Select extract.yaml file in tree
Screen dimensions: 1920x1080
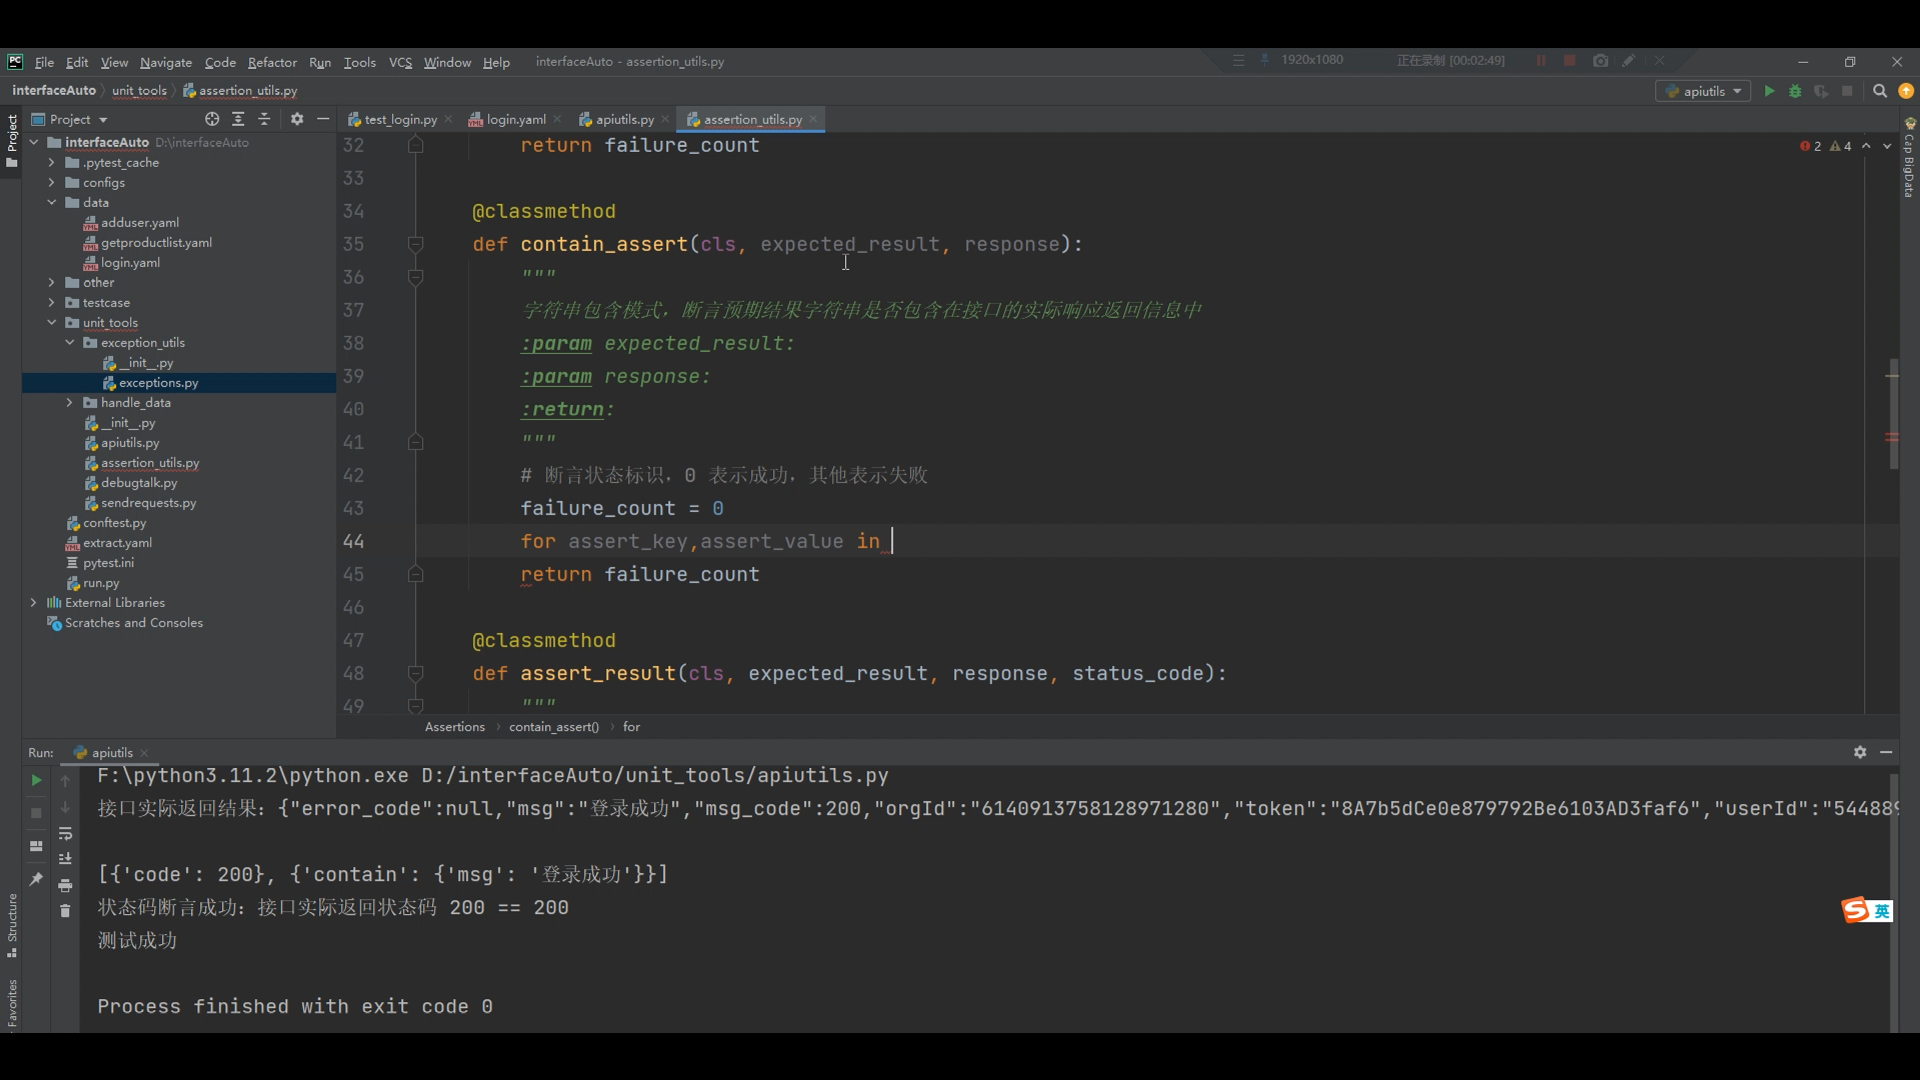(117, 543)
